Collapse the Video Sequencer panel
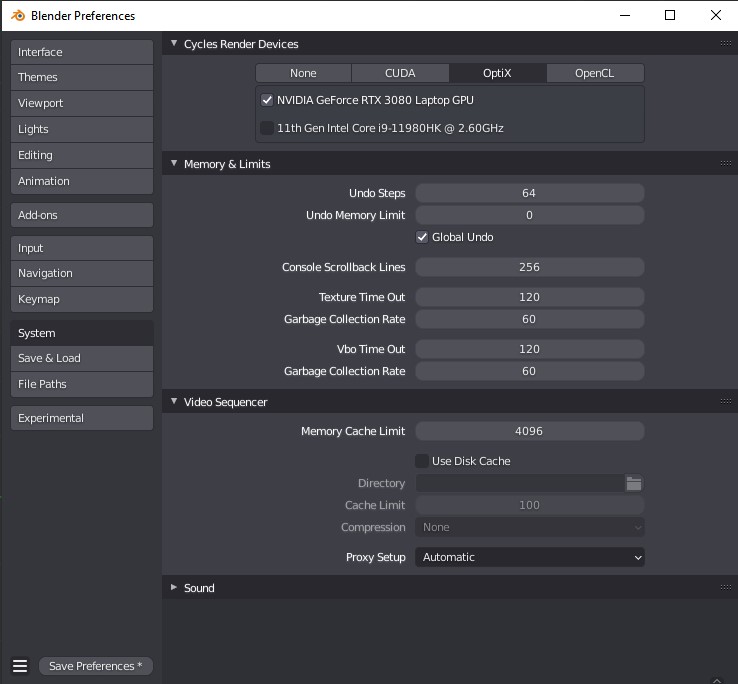 174,401
